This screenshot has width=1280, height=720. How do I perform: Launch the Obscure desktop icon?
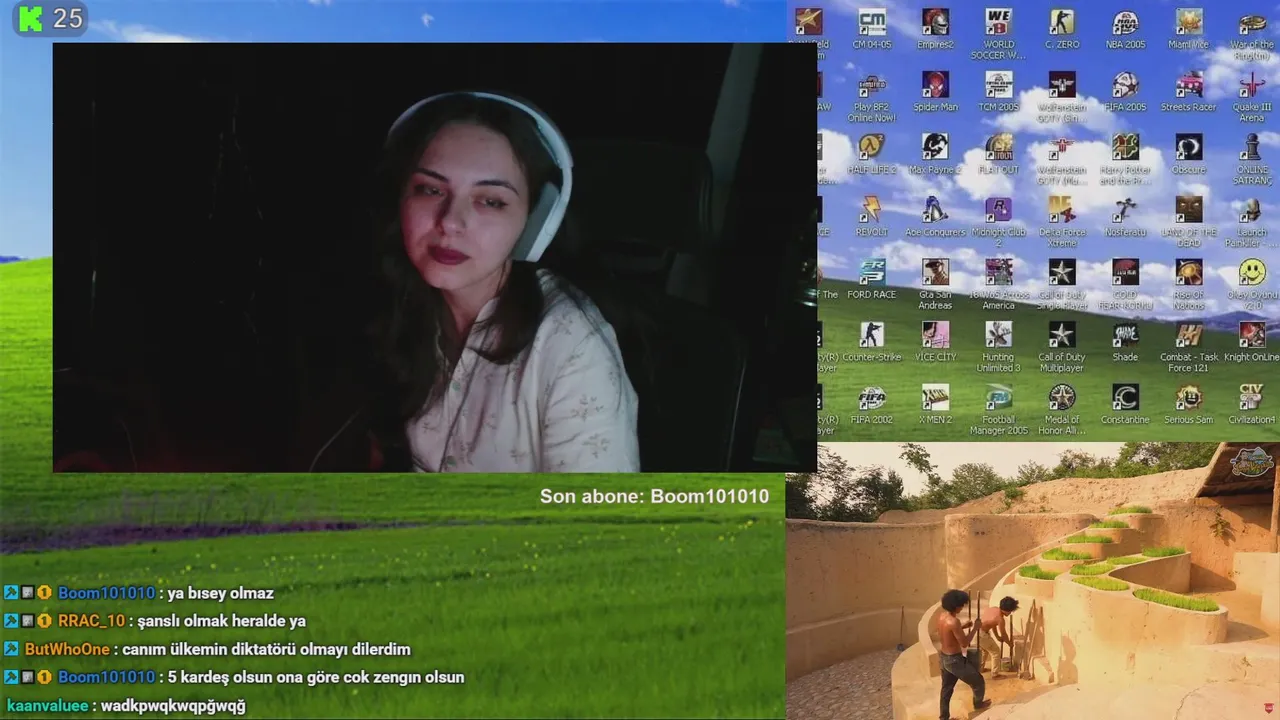[1188, 155]
